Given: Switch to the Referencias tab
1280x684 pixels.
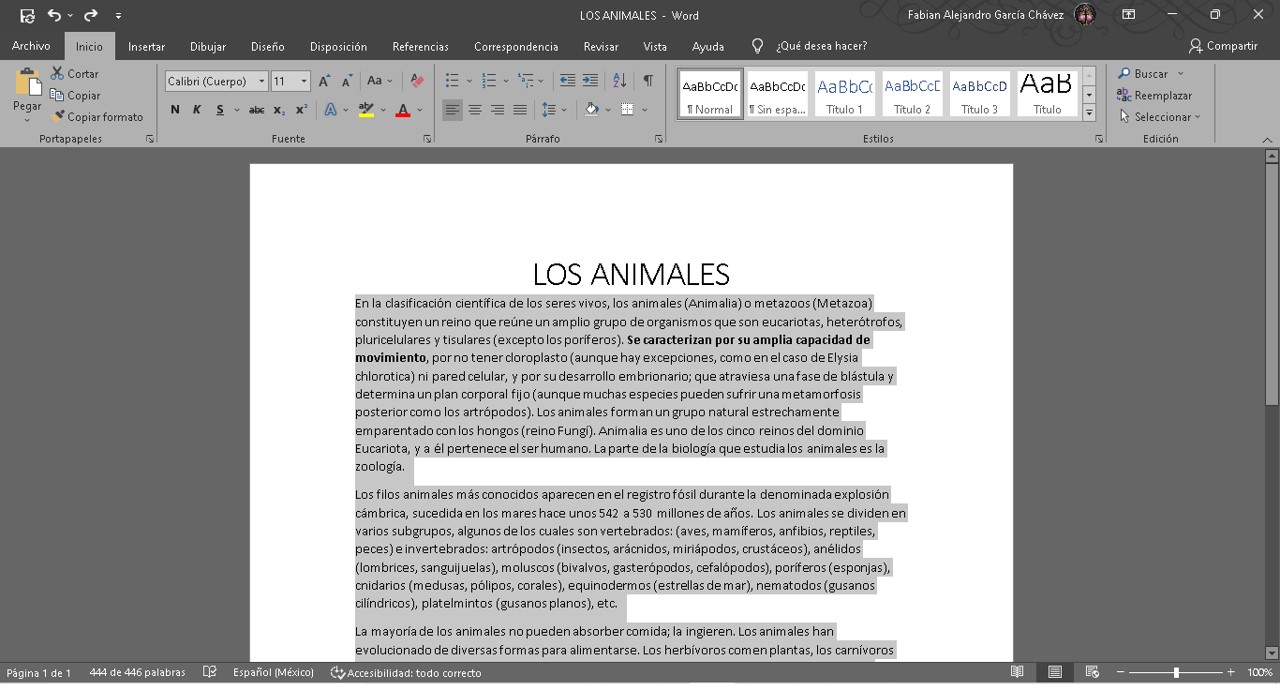Looking at the screenshot, I should click(x=420, y=46).
